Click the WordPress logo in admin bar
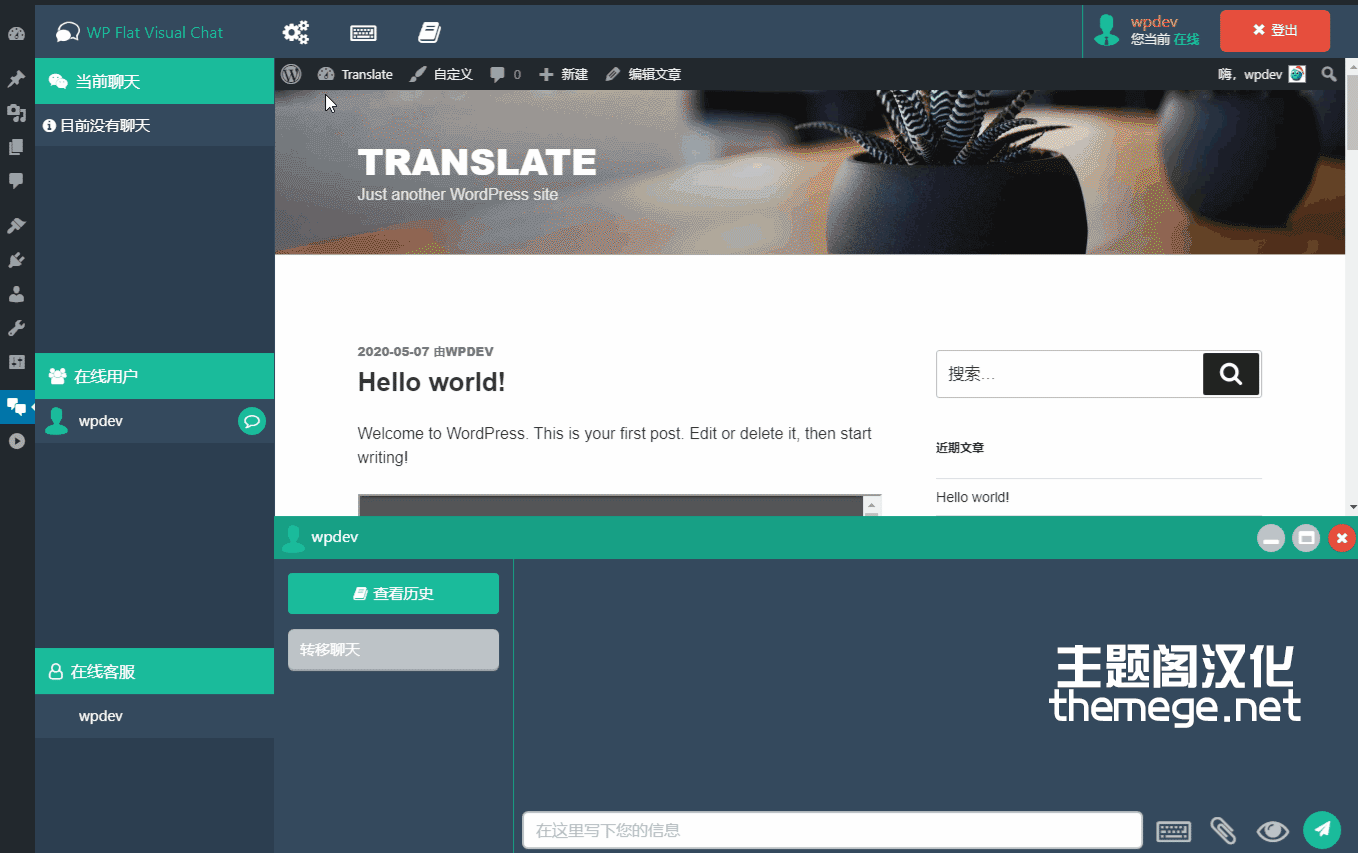Viewport: 1358px width, 853px height. [291, 74]
